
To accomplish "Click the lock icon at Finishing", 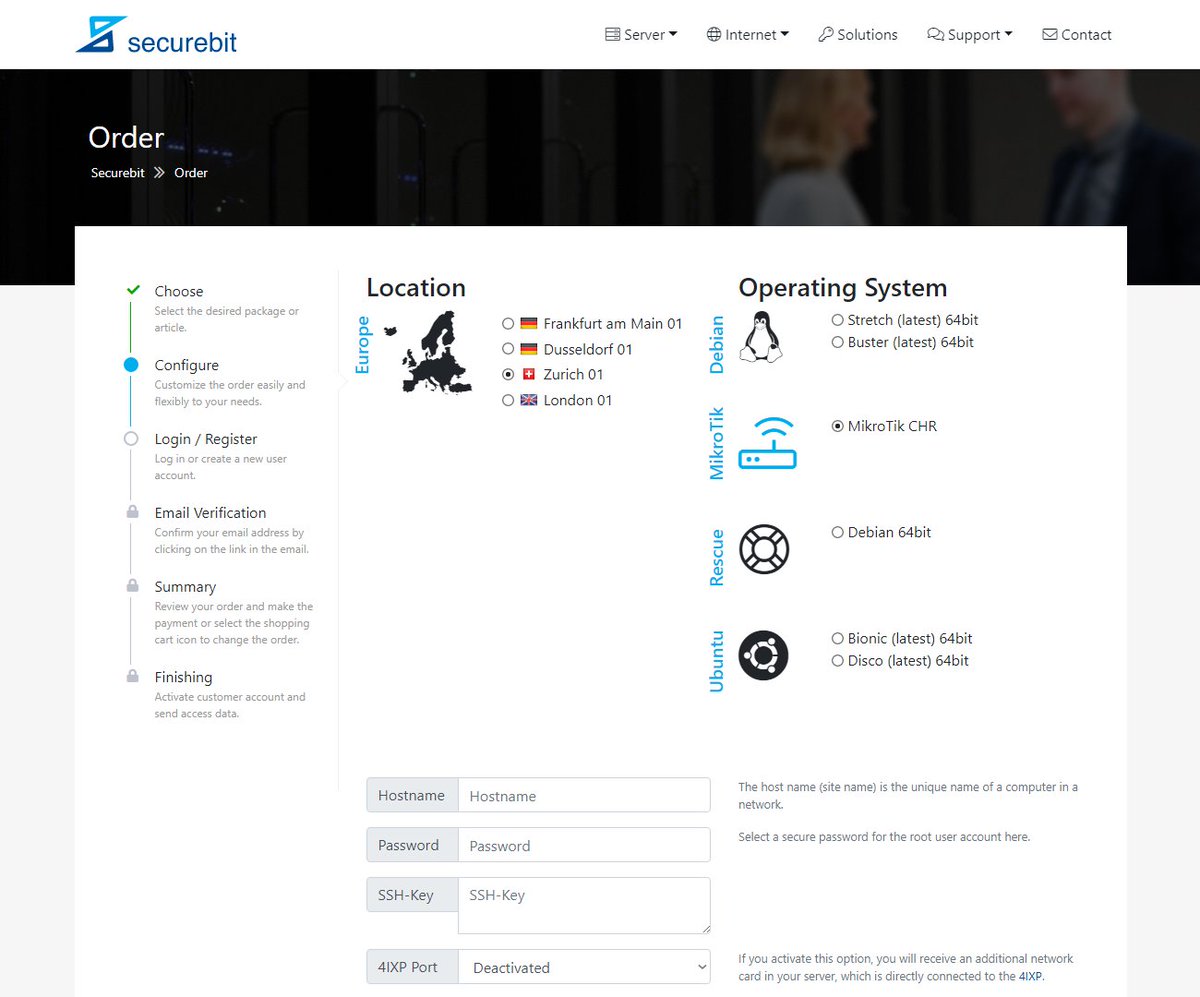I will [132, 676].
